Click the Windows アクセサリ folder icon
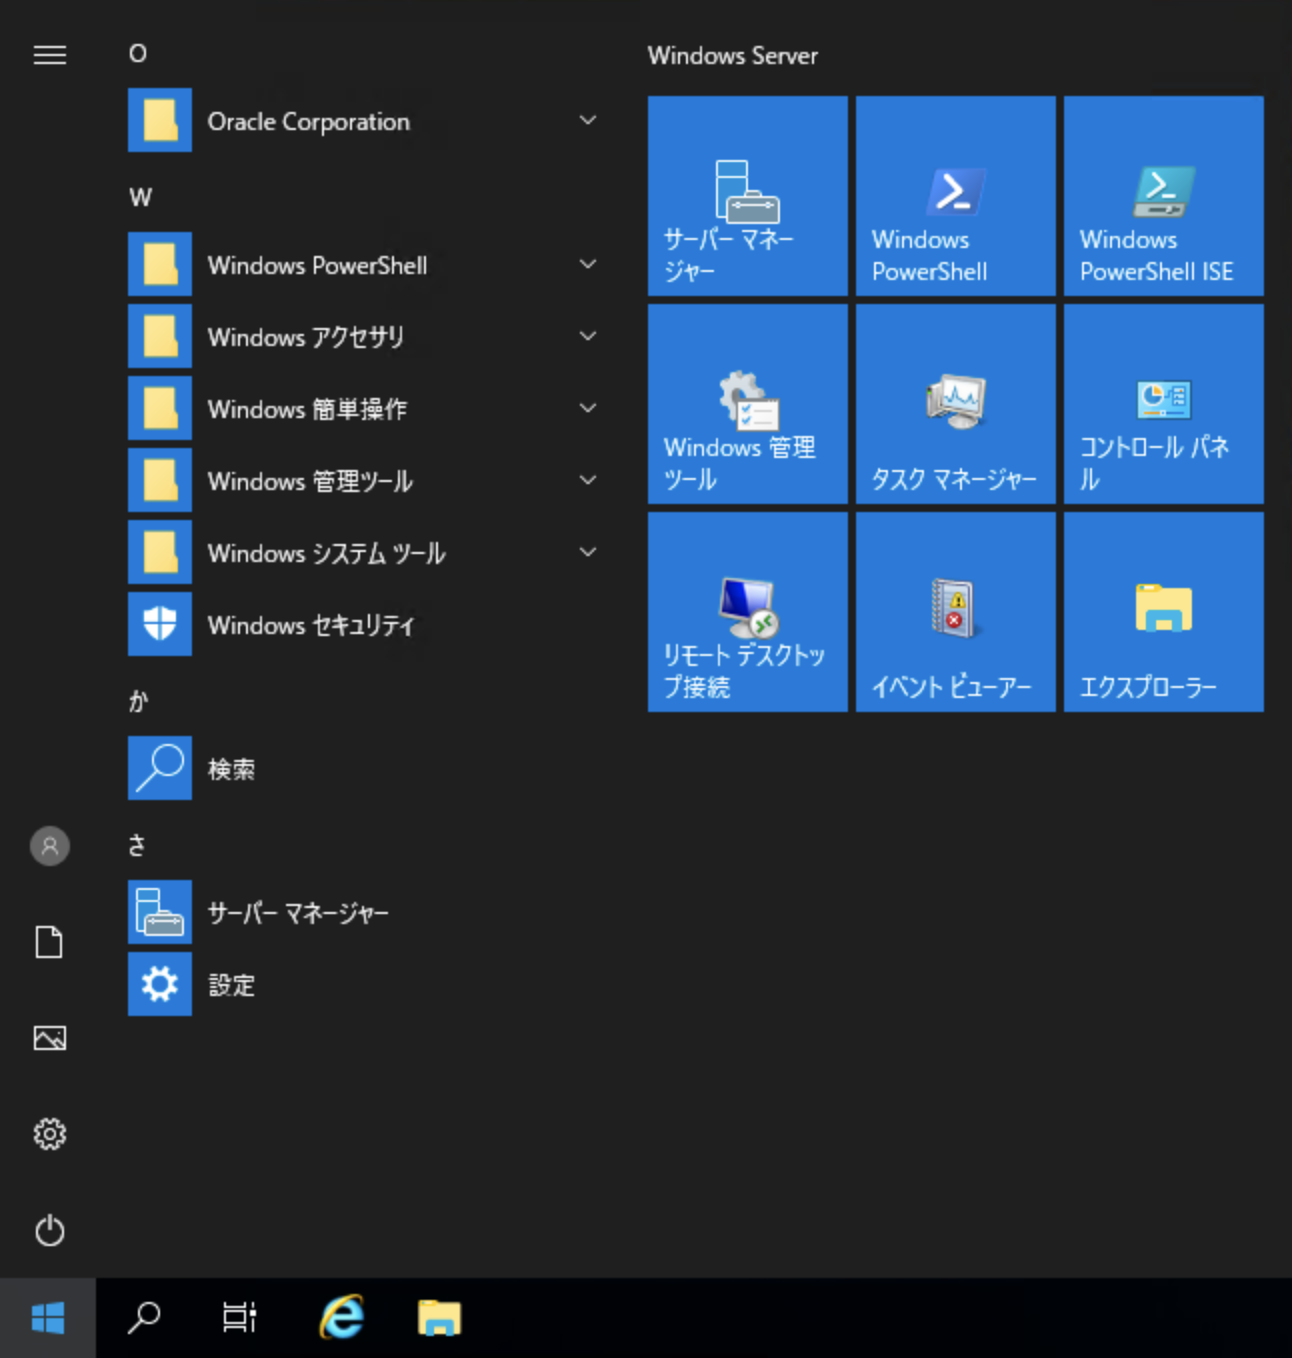Screen dimensions: 1292x1358 pyautogui.click(x=160, y=336)
